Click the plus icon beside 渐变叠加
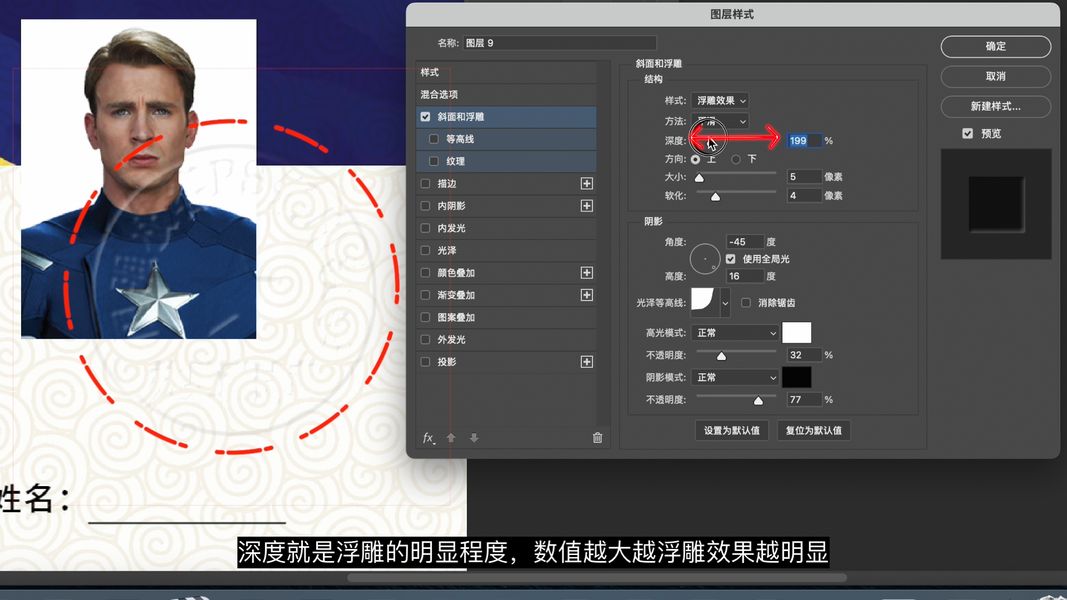The image size is (1067, 600). click(587, 295)
